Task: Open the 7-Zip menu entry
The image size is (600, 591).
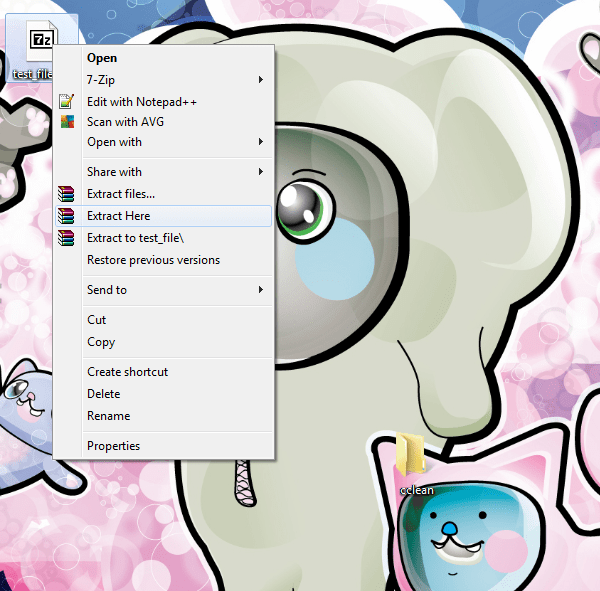Action: tap(164, 80)
